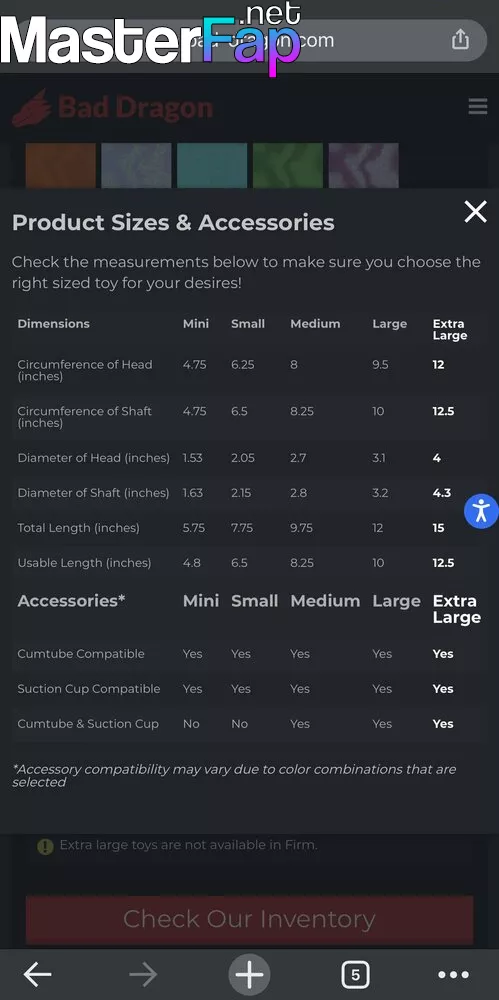Screen dimensions: 499x1000
Task: Tap the warning icon beside Extra large notice
Action: pyautogui.click(x=45, y=846)
